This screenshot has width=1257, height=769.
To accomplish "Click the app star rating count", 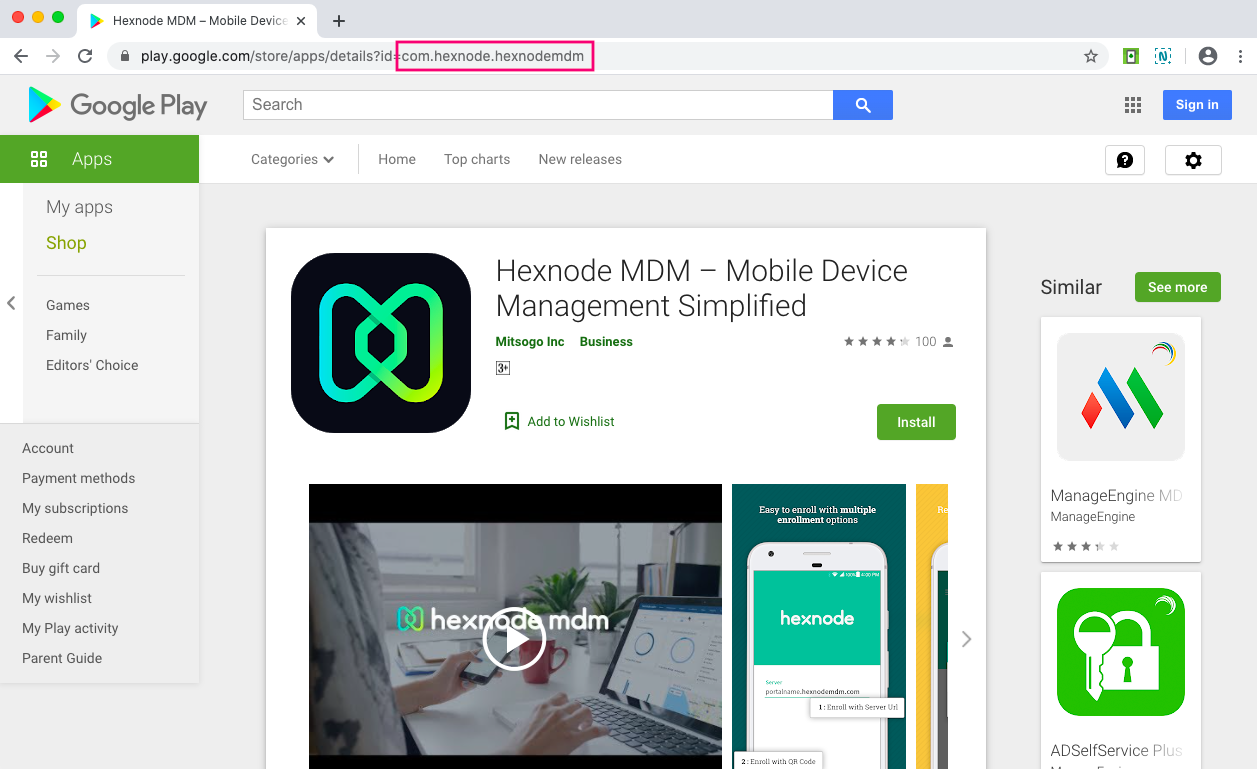I will click(x=926, y=342).
